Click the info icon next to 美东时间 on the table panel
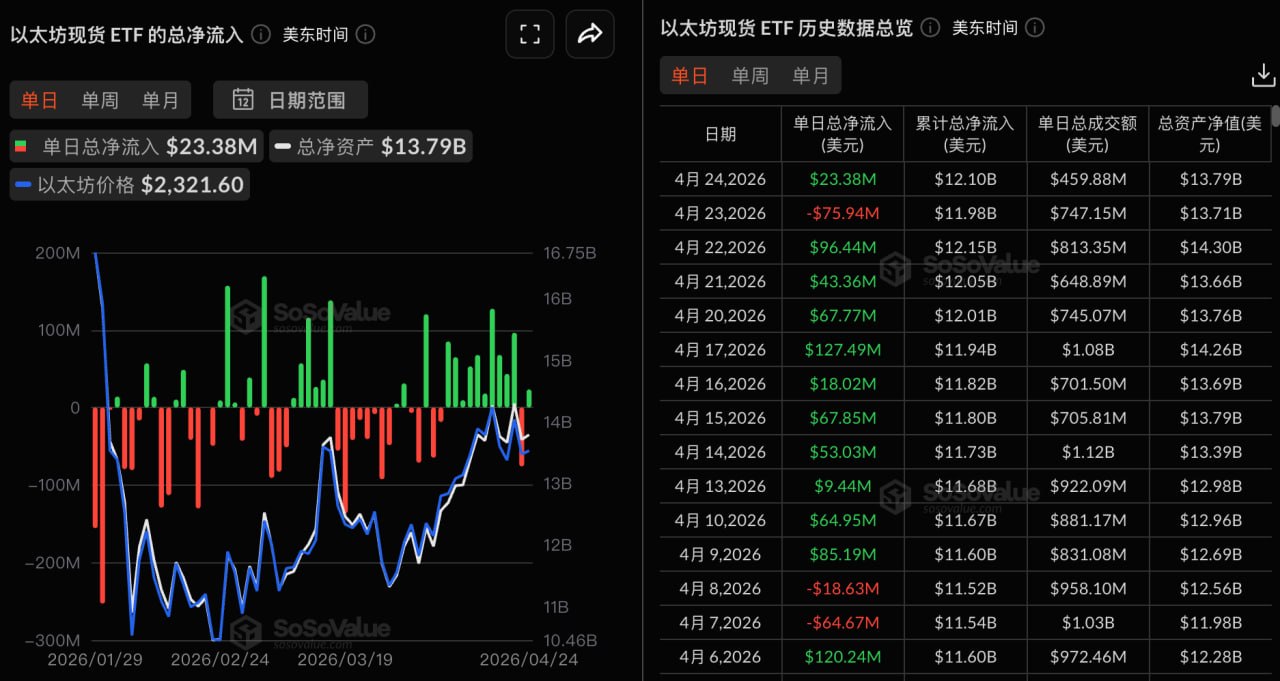 tap(1035, 28)
